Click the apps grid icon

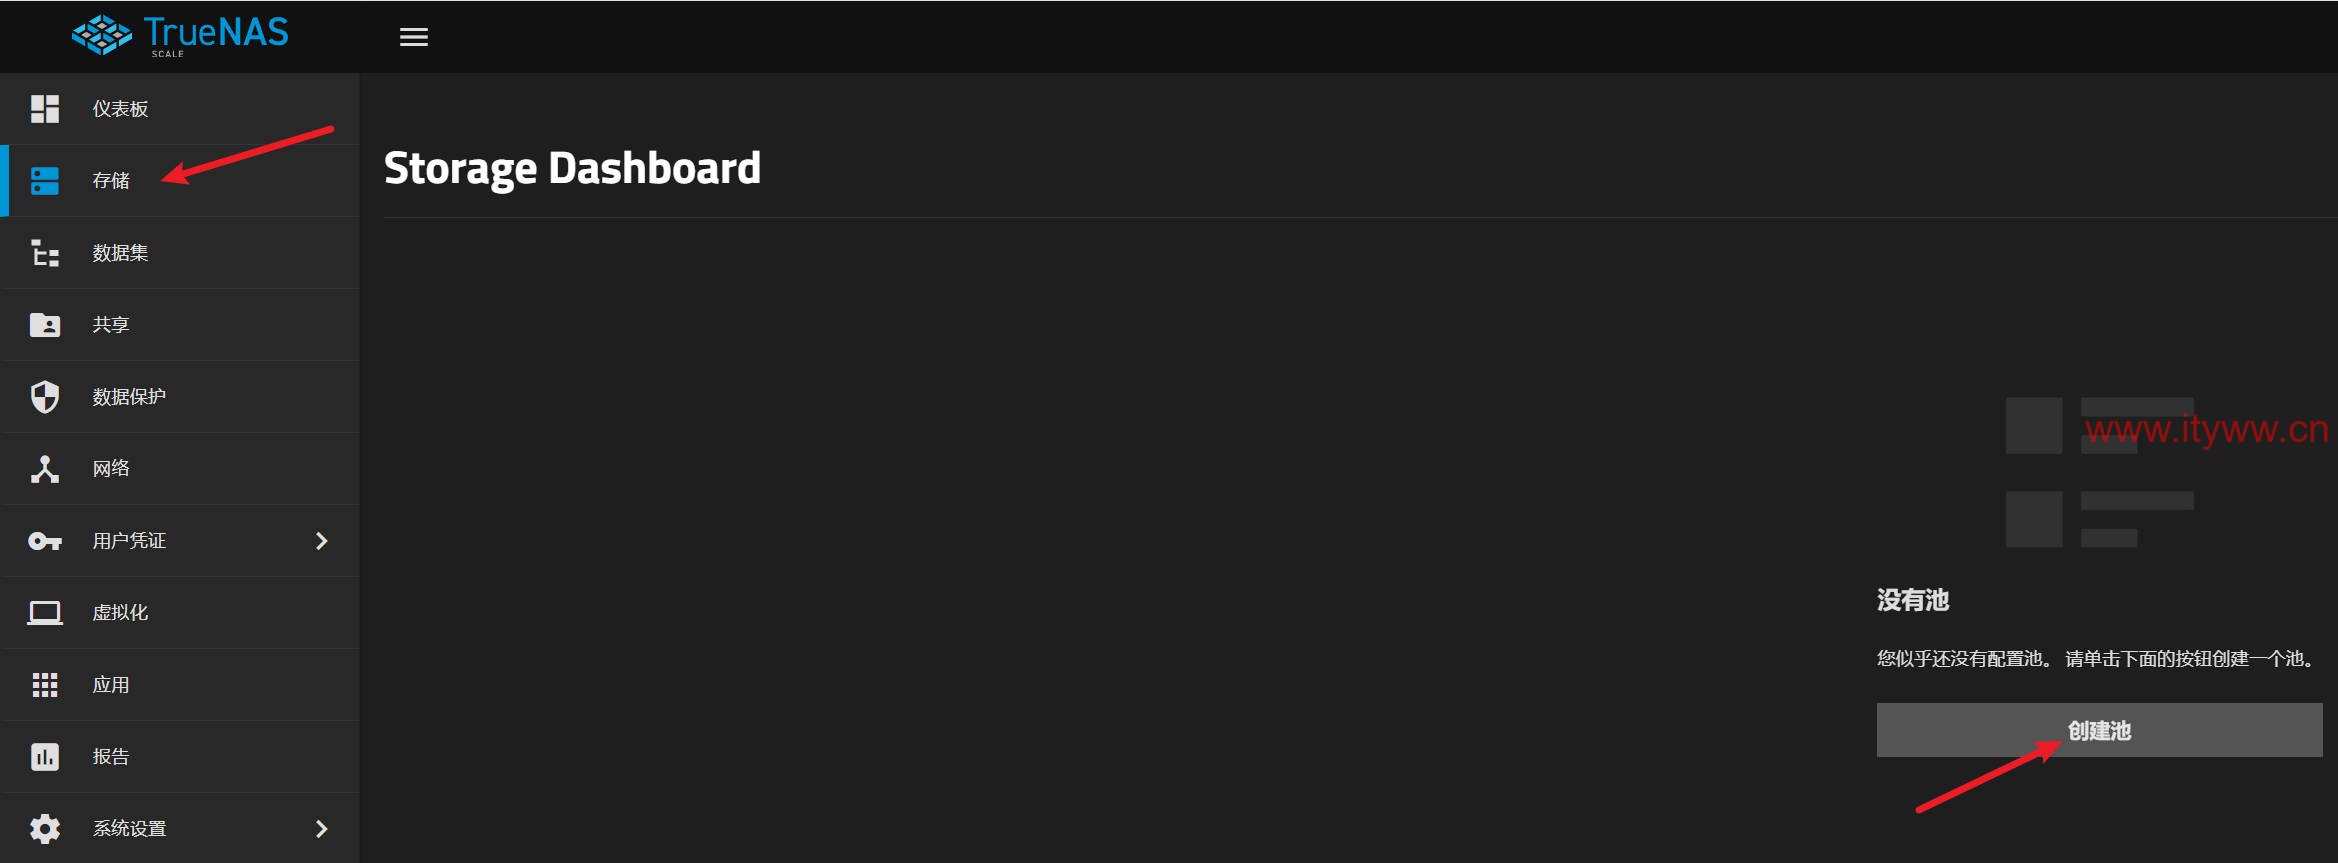(x=45, y=685)
